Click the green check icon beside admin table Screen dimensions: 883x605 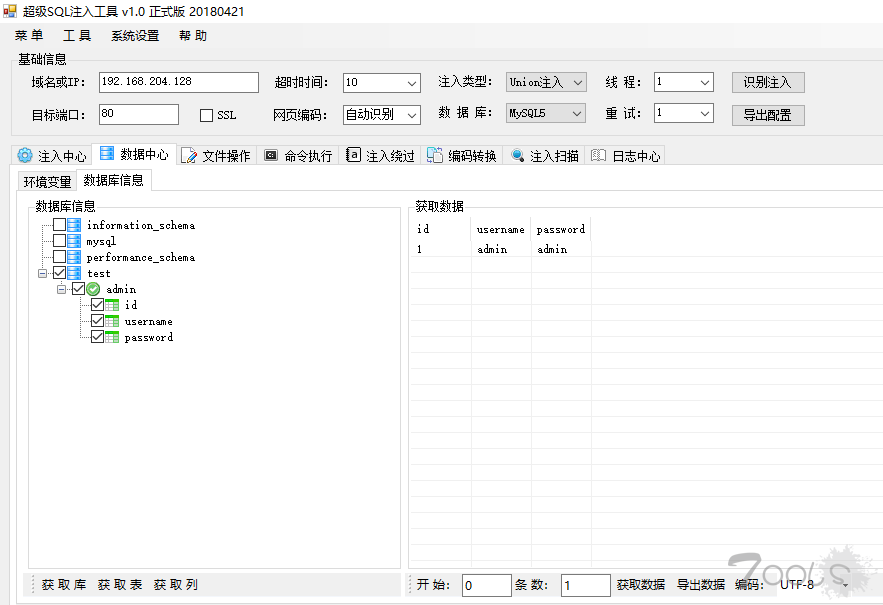point(93,289)
